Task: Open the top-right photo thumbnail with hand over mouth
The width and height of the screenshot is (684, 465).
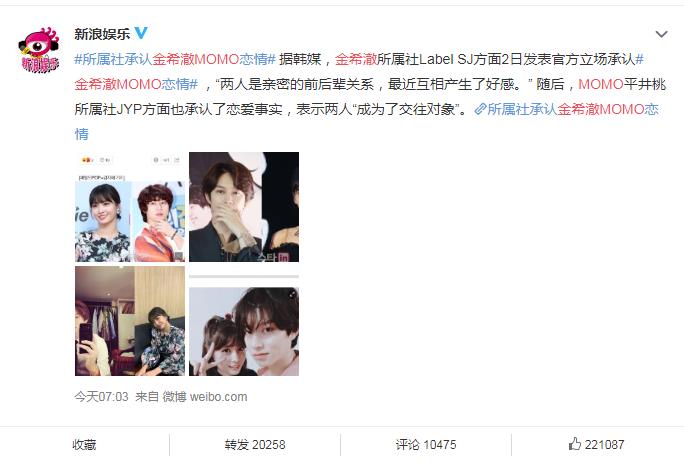Action: pyautogui.click(x=244, y=207)
